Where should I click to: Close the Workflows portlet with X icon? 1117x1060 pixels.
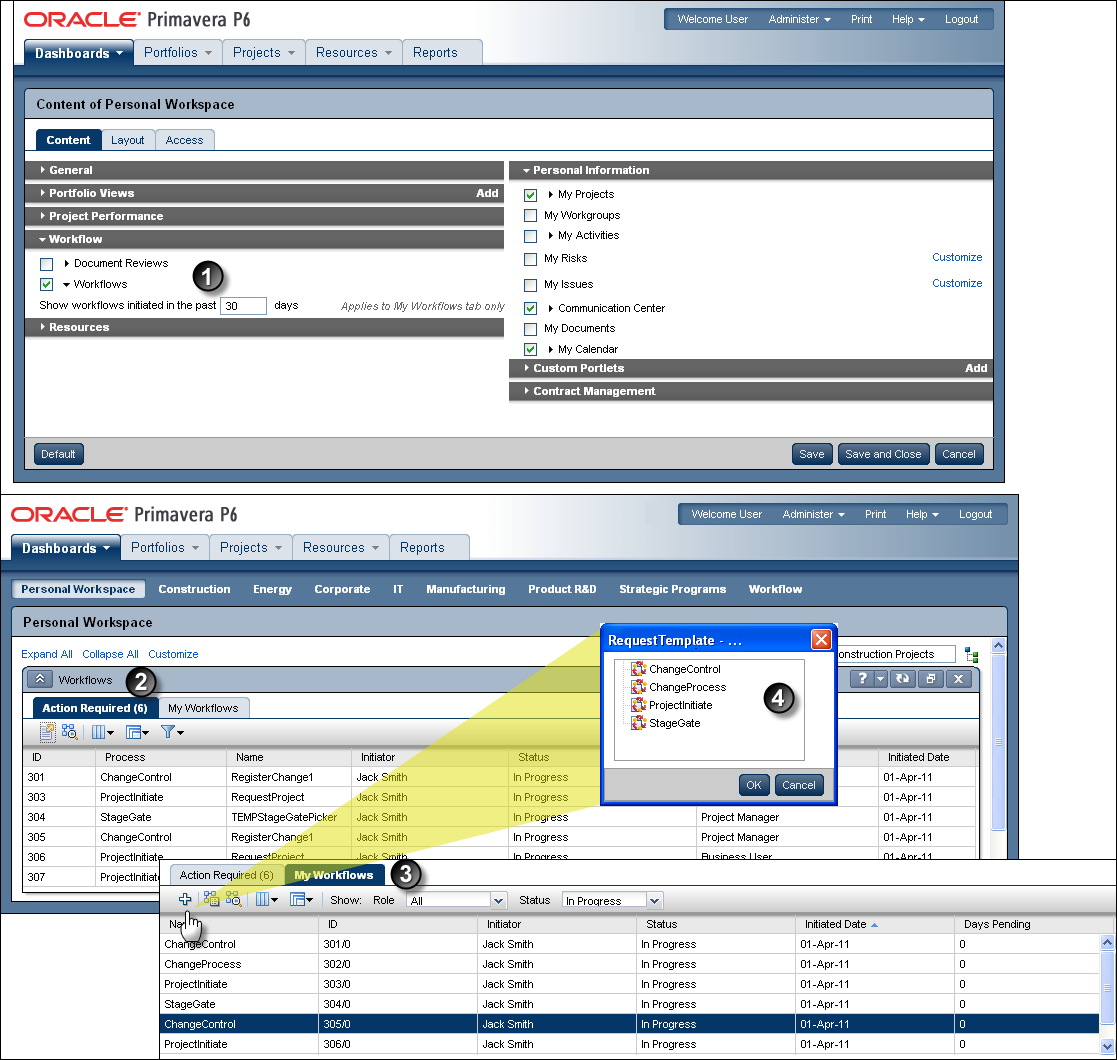[x=959, y=679]
